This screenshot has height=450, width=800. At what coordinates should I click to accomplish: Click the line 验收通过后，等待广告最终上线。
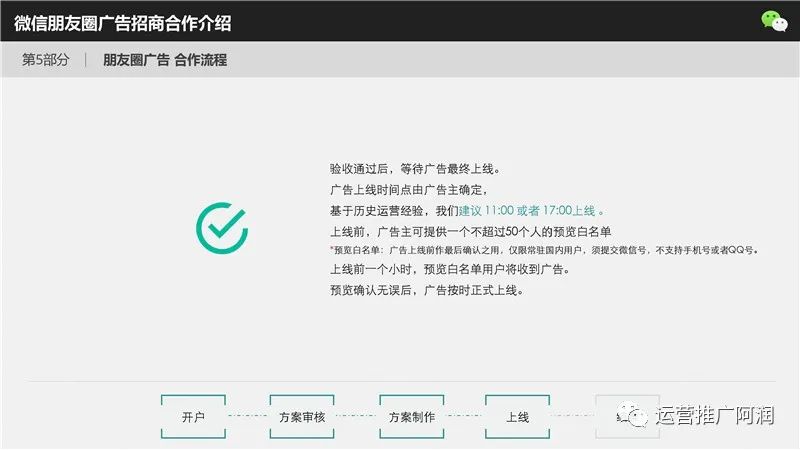(x=415, y=169)
